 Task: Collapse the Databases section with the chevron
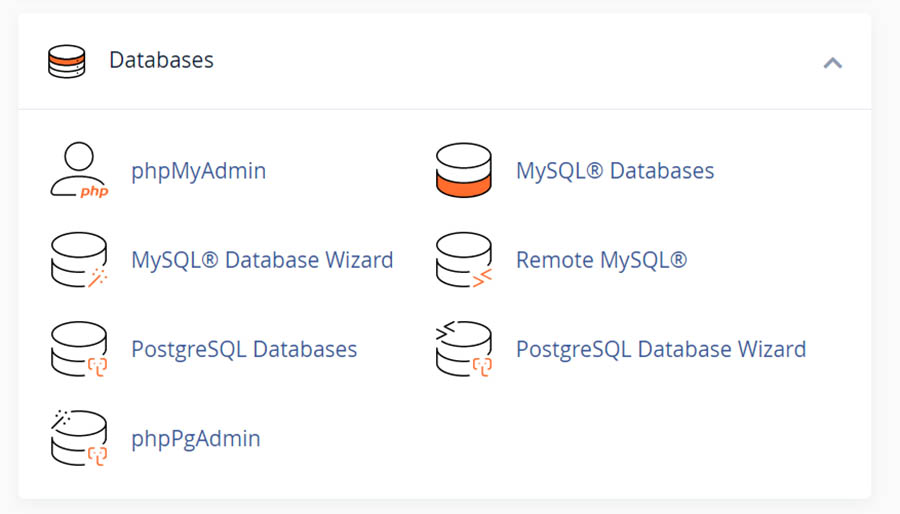[x=832, y=62]
